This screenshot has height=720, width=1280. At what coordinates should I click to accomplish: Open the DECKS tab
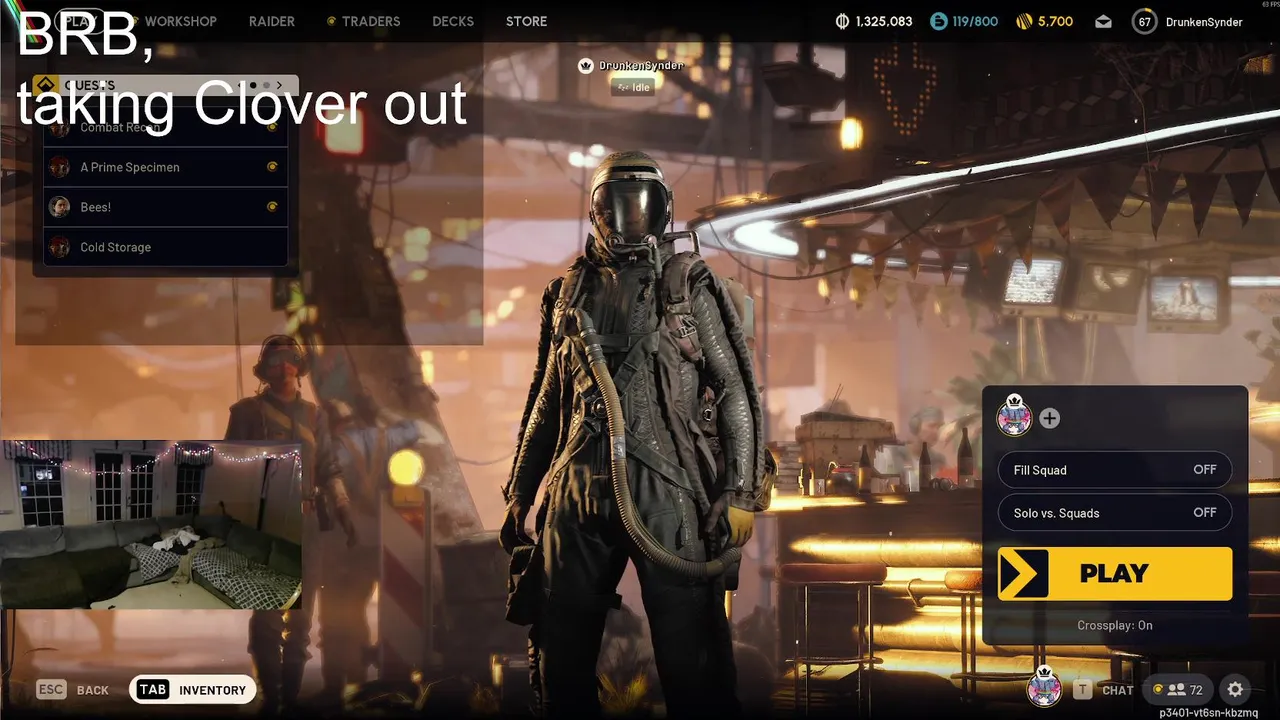pyautogui.click(x=453, y=21)
